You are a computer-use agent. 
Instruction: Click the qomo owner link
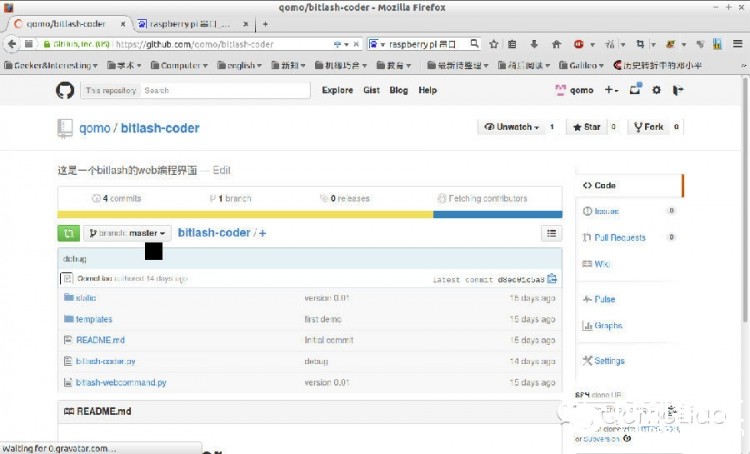pyautogui.click(x=95, y=128)
